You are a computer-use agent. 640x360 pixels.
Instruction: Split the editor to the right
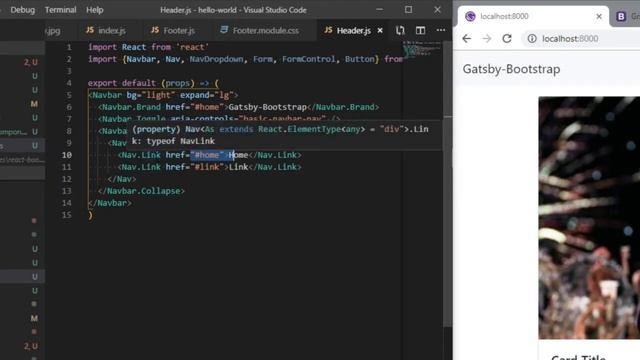(x=420, y=30)
